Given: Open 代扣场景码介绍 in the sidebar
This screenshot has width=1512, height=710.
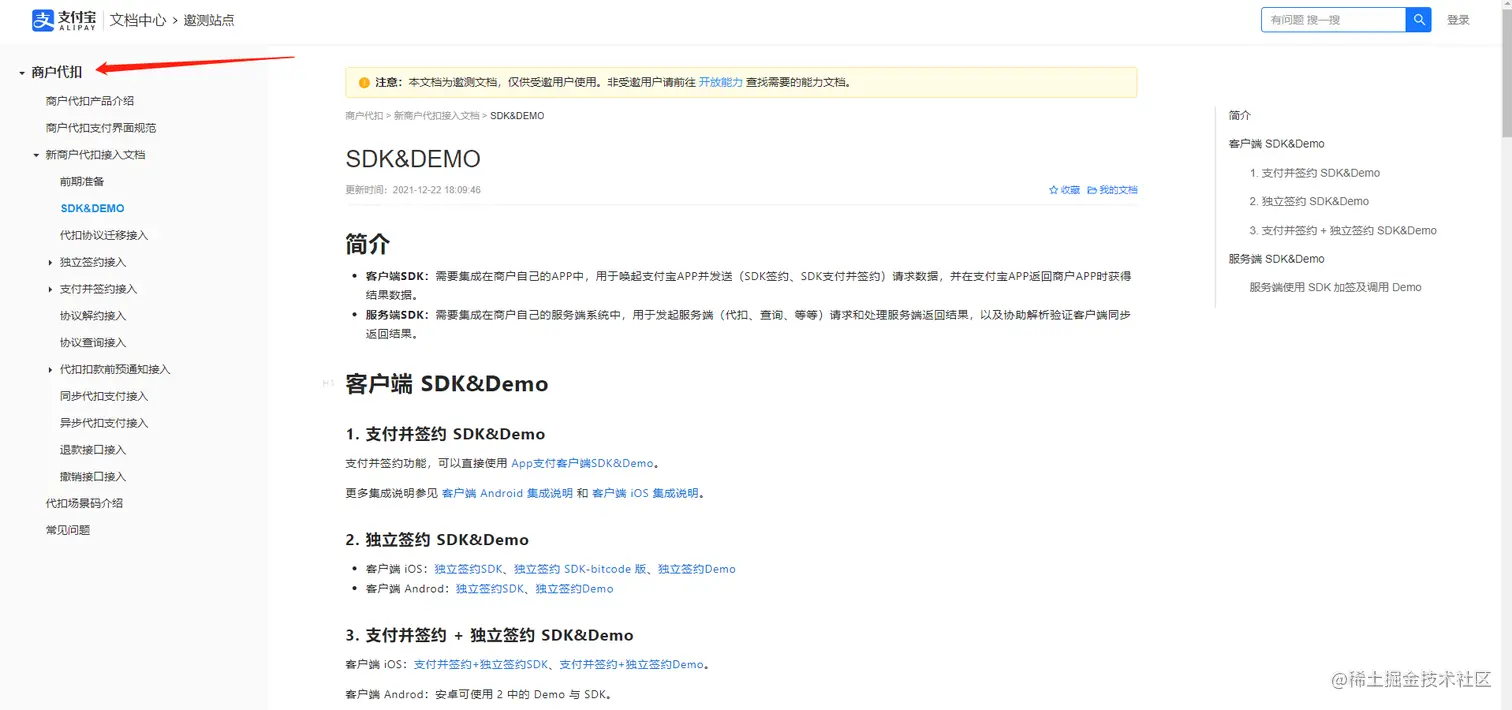Looking at the screenshot, I should coord(84,503).
